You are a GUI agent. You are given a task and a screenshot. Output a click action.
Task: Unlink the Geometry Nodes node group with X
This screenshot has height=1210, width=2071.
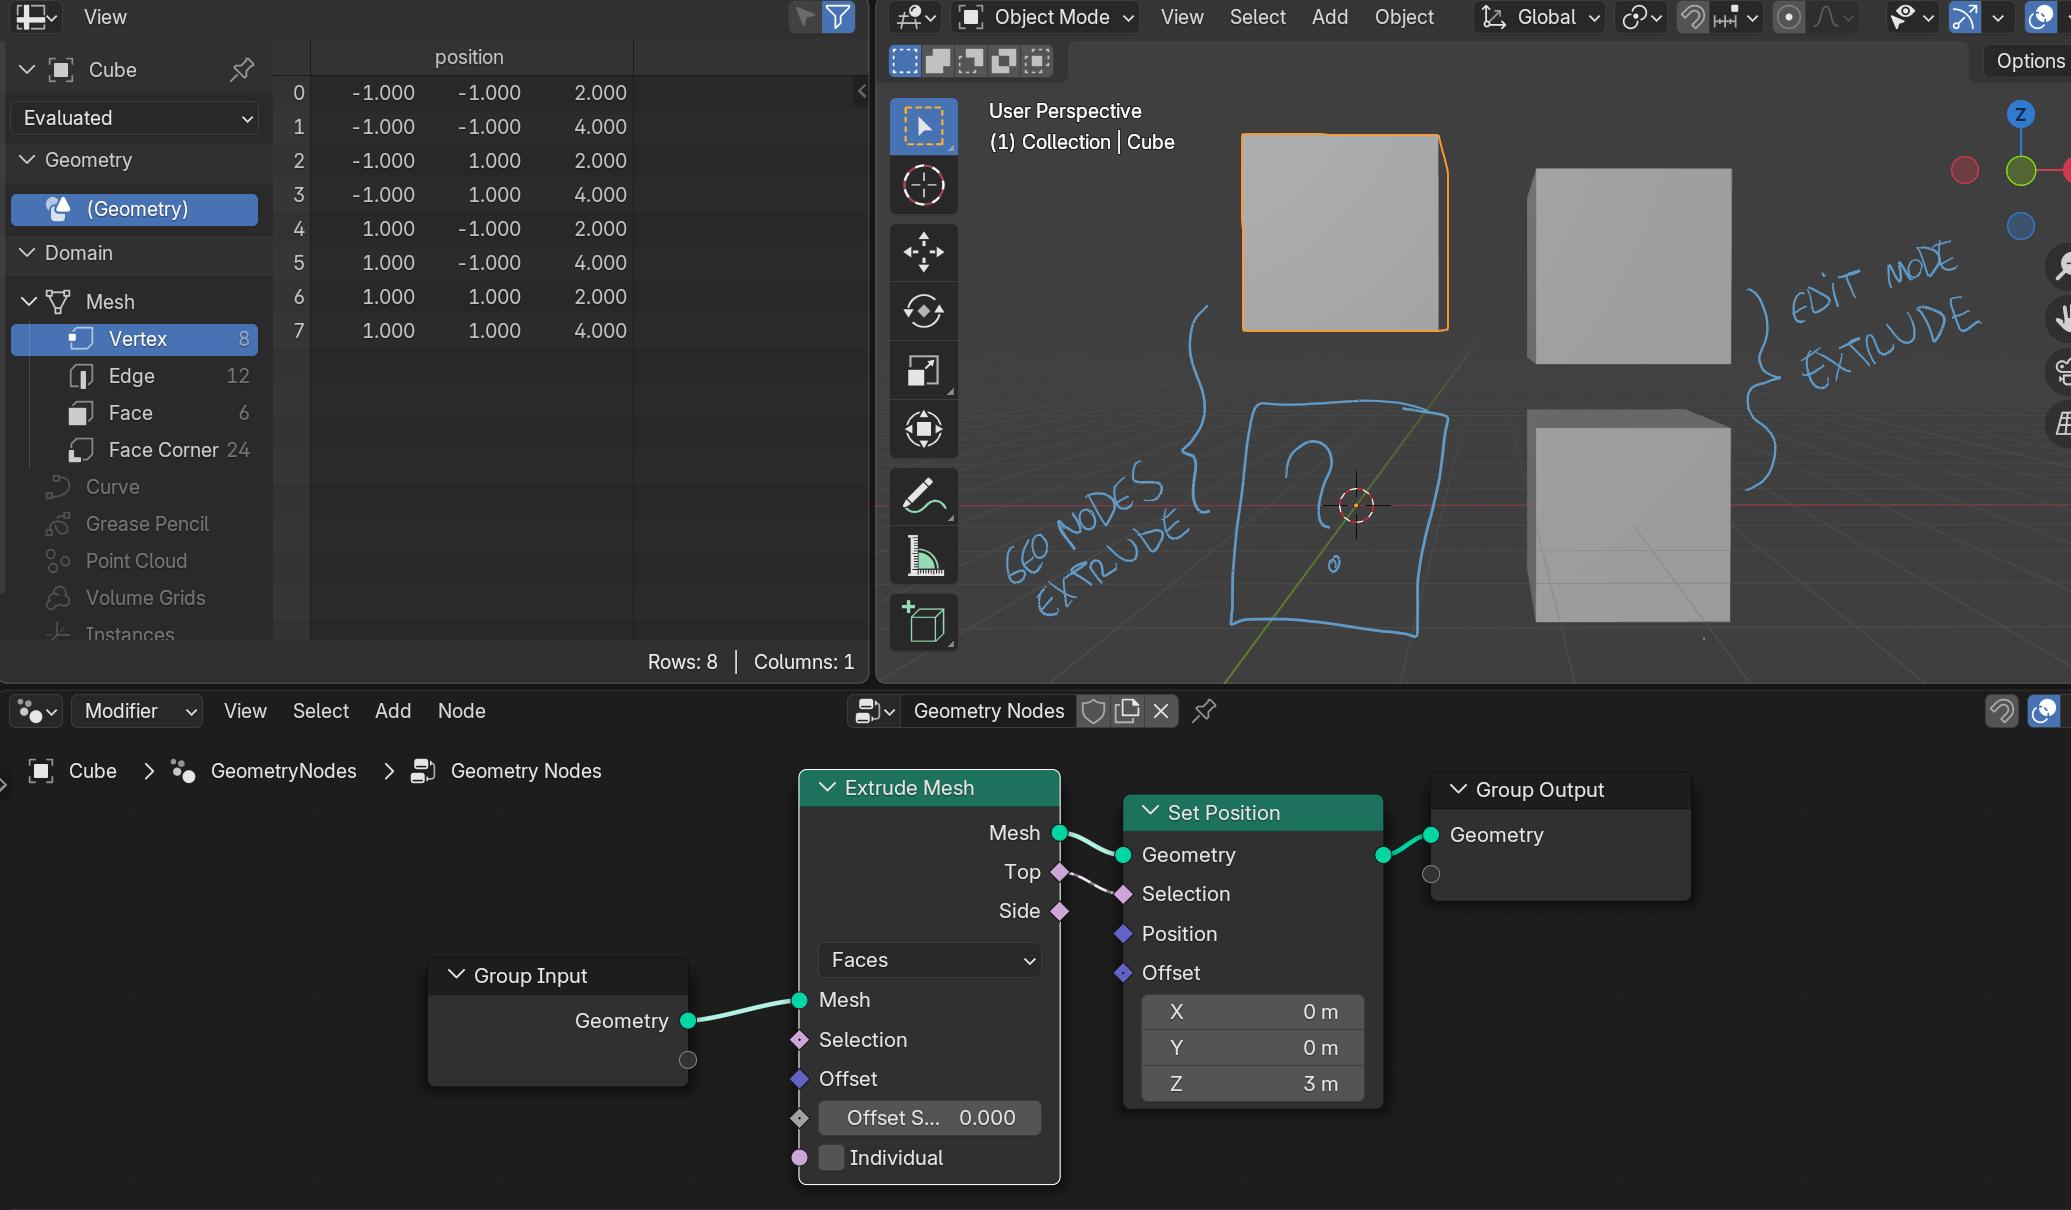tap(1160, 711)
